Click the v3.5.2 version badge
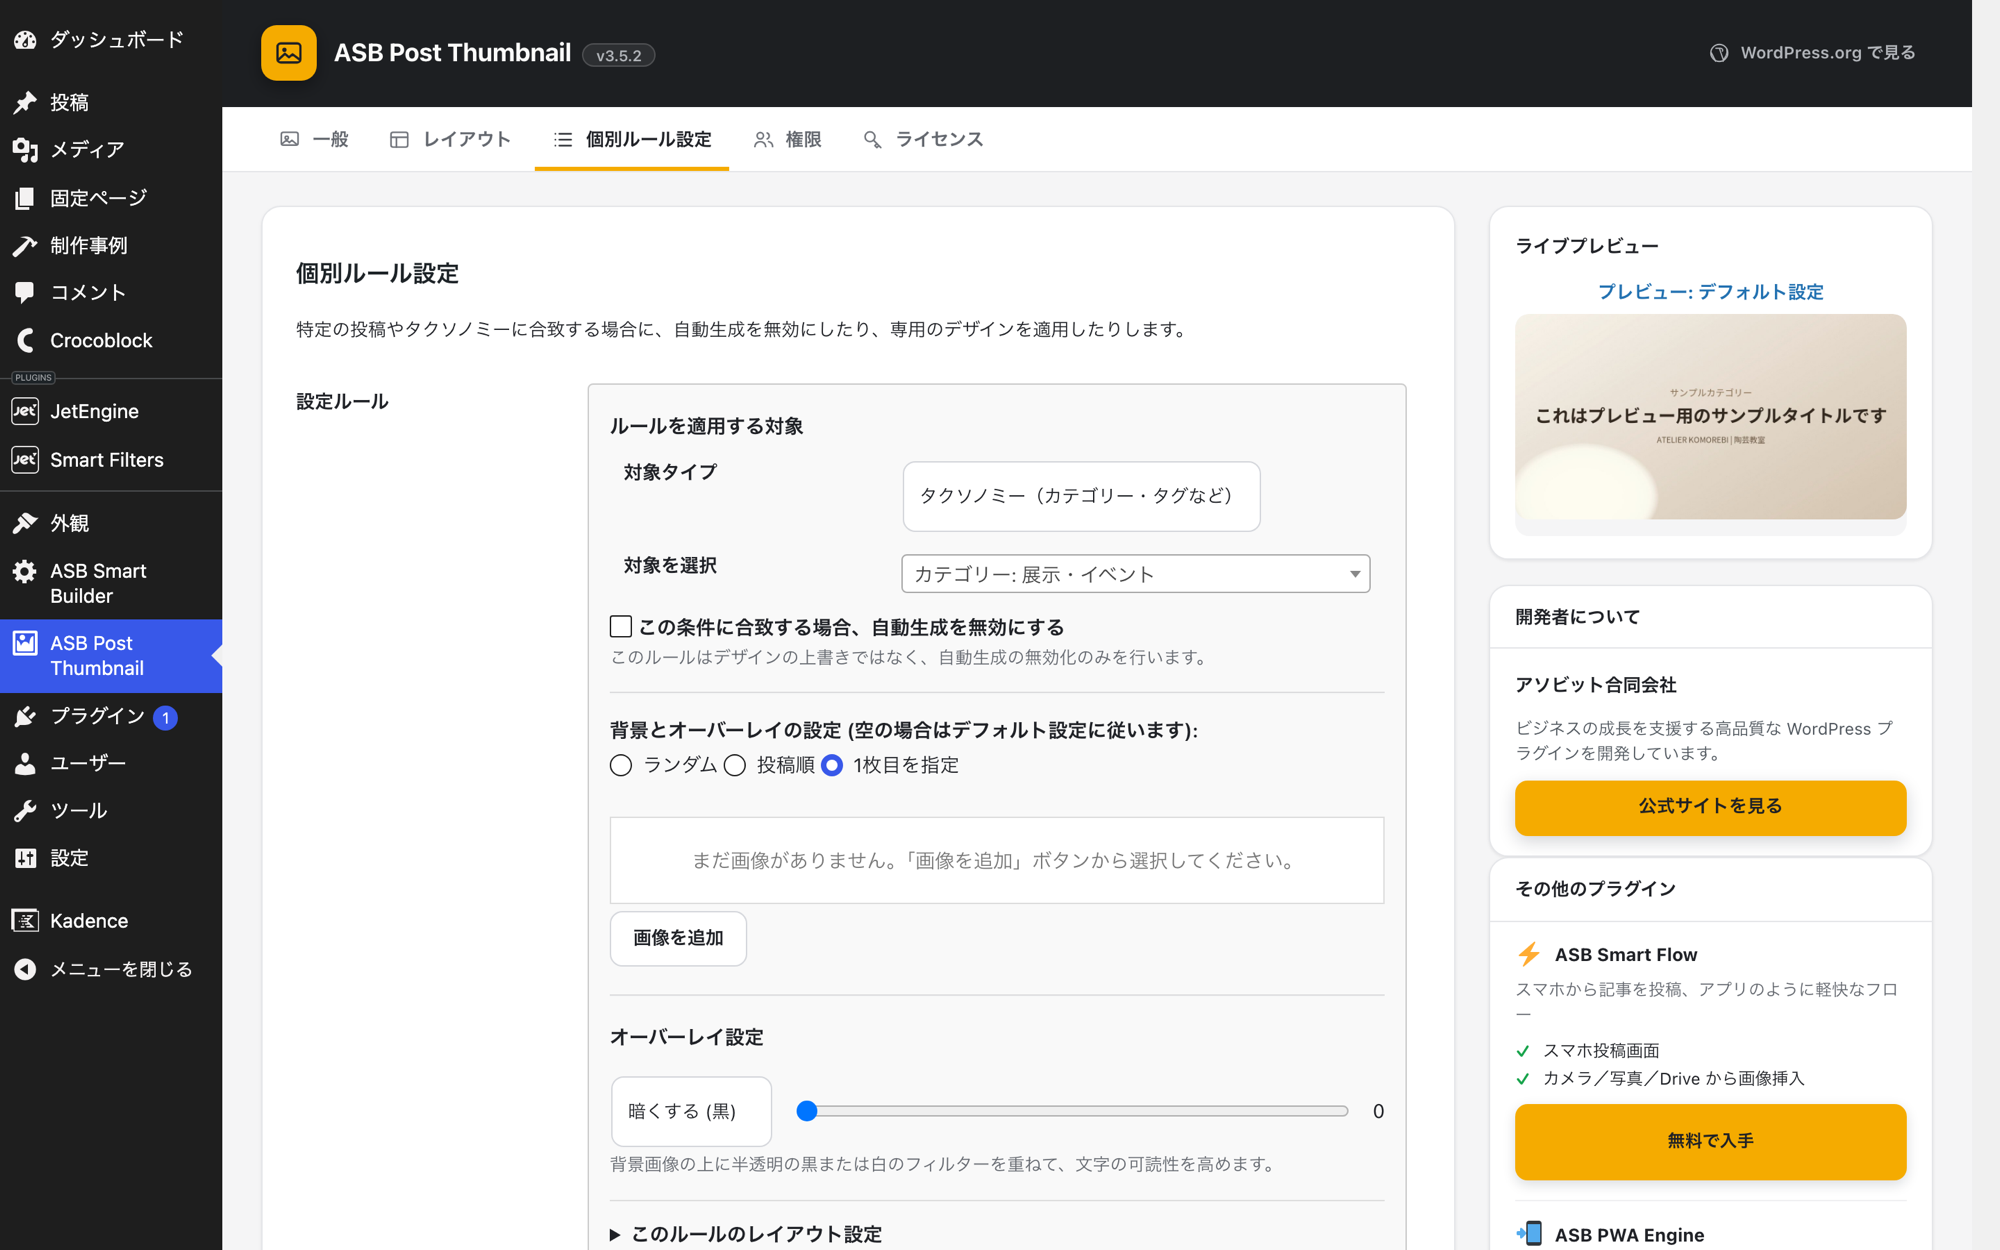Viewport: 2000px width, 1250px height. (x=619, y=55)
